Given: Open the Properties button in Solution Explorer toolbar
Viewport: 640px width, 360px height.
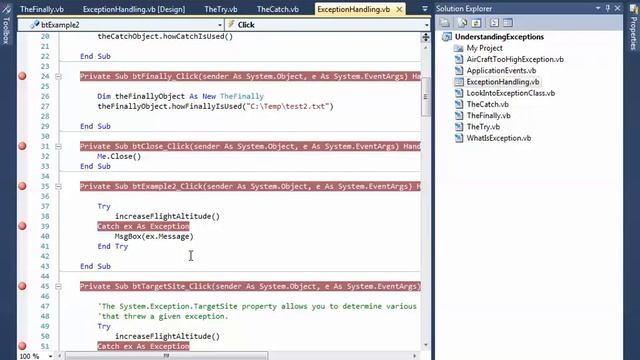Looking at the screenshot, I should pos(445,23).
